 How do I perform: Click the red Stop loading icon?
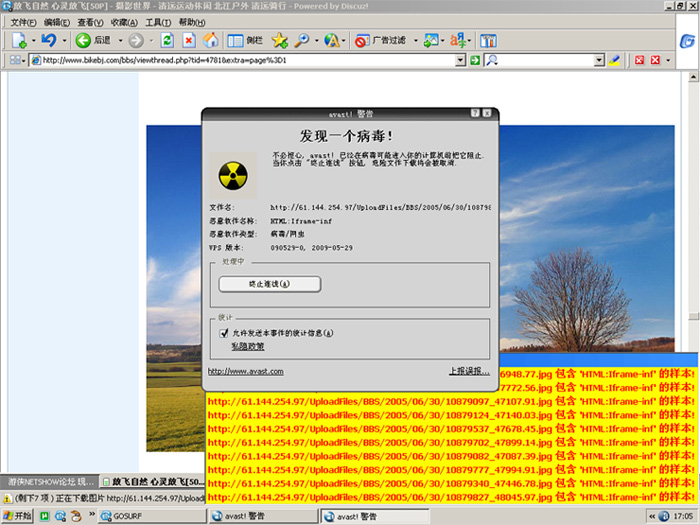[189, 41]
